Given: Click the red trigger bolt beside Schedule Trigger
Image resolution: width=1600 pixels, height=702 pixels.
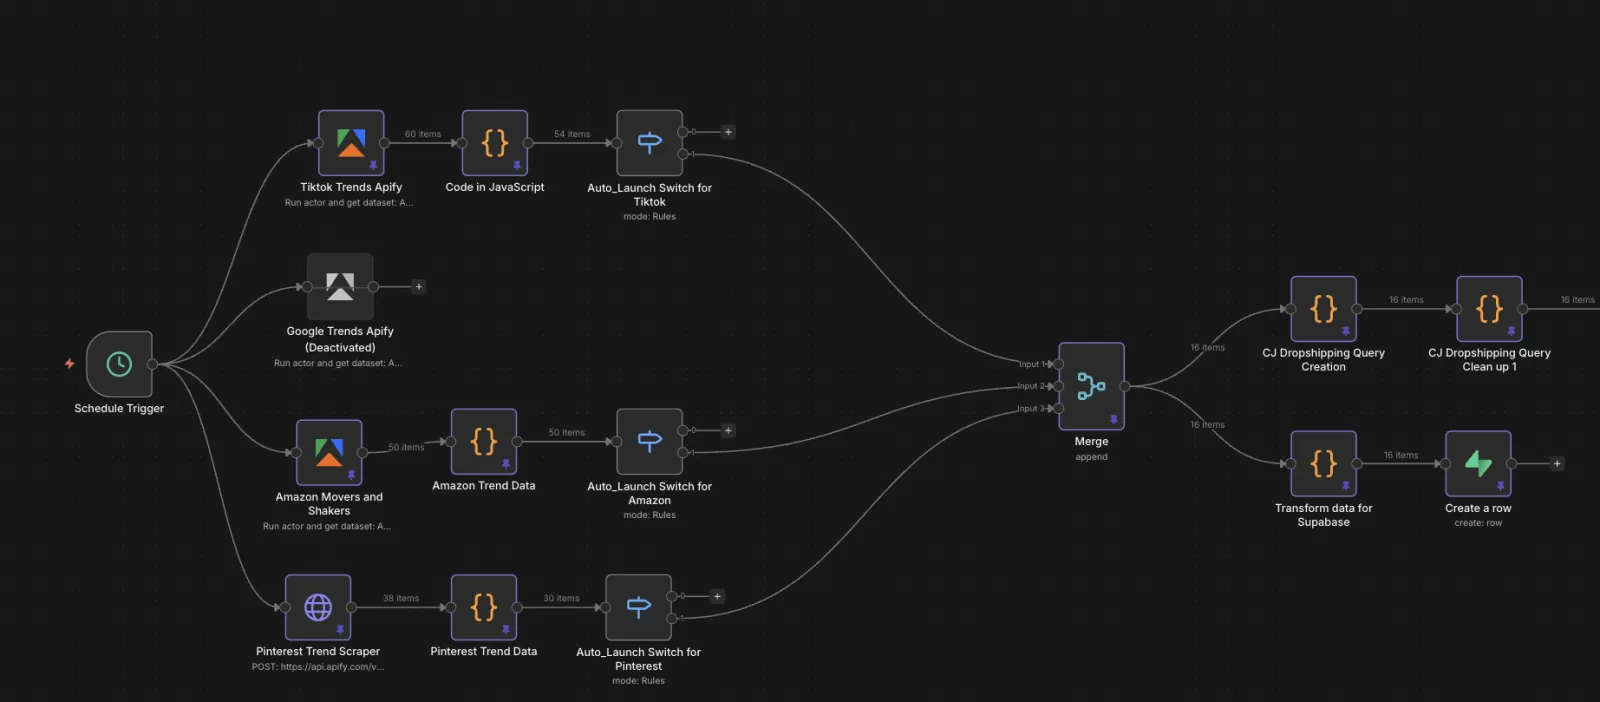Looking at the screenshot, I should [x=69, y=364].
